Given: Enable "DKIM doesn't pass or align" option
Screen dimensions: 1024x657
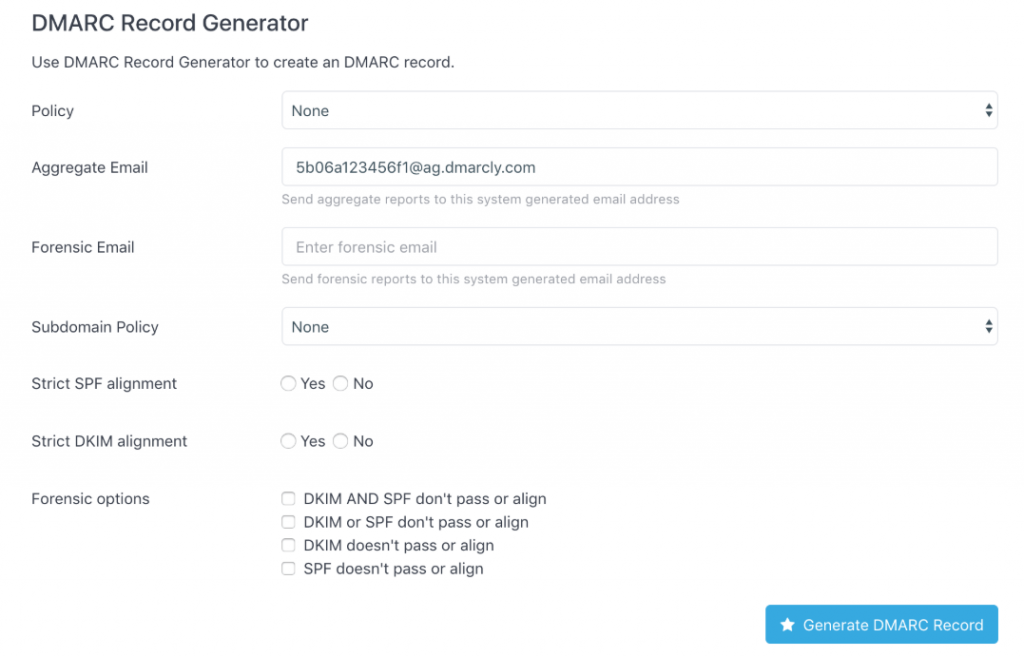Looking at the screenshot, I should point(288,546).
